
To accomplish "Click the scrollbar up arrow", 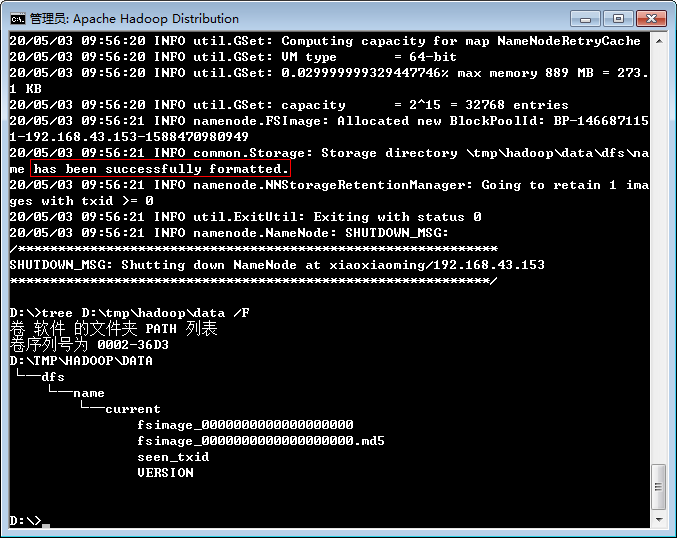I will coord(659,41).
